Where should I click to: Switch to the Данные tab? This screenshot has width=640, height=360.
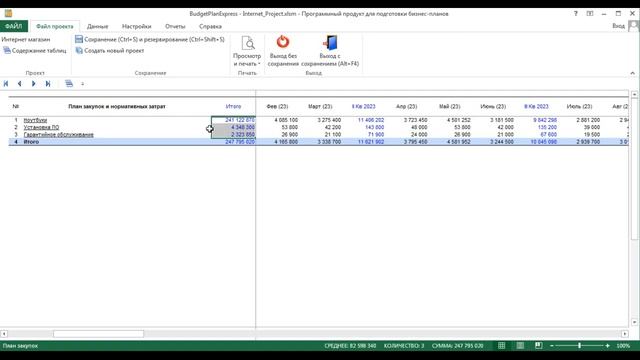click(98, 26)
